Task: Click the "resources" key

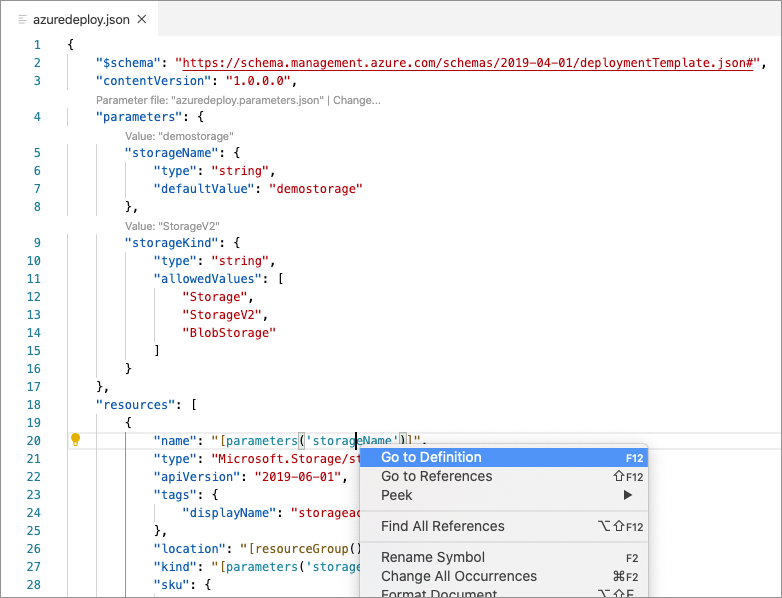Action: (136, 404)
